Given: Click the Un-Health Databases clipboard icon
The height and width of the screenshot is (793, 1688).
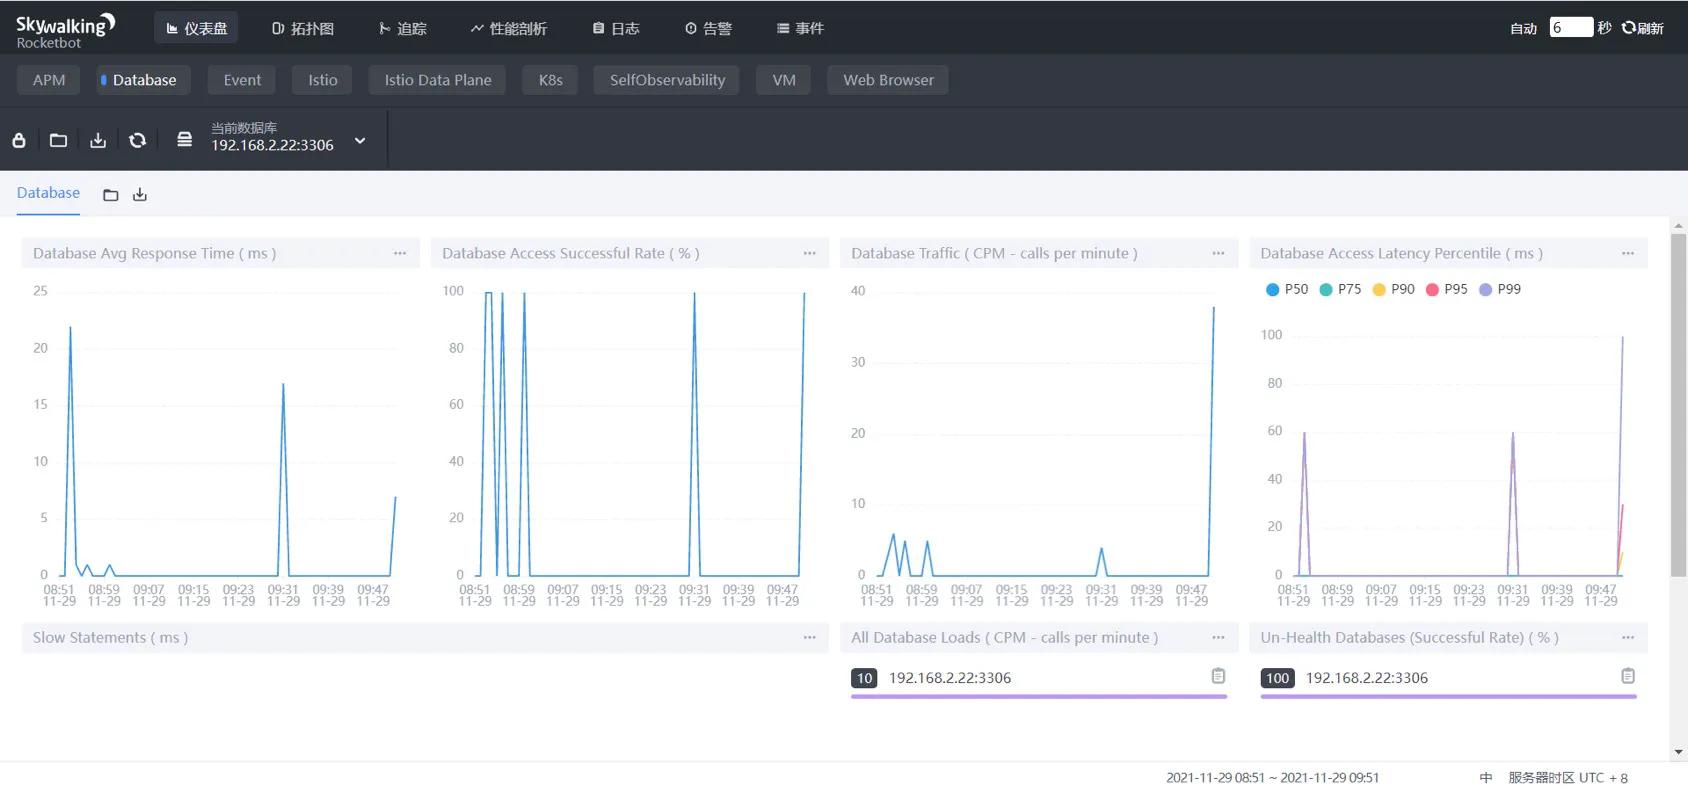Looking at the screenshot, I should (x=1627, y=676).
